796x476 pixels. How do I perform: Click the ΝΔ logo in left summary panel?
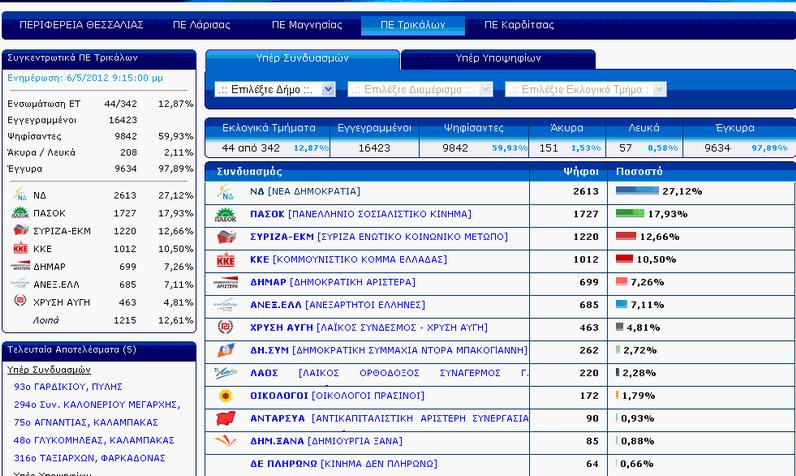click(20, 194)
